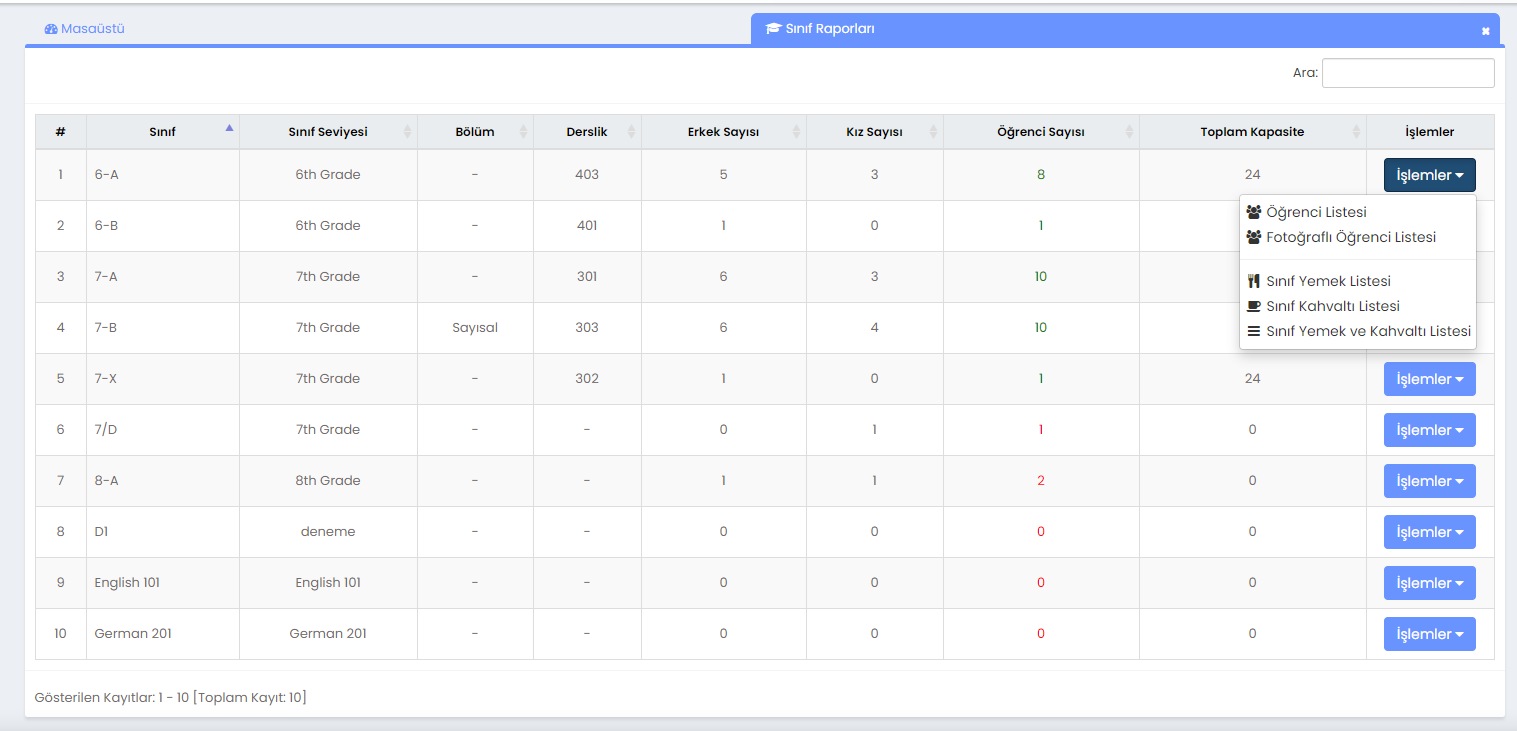Switch to the Masaüstü tab

pos(85,29)
